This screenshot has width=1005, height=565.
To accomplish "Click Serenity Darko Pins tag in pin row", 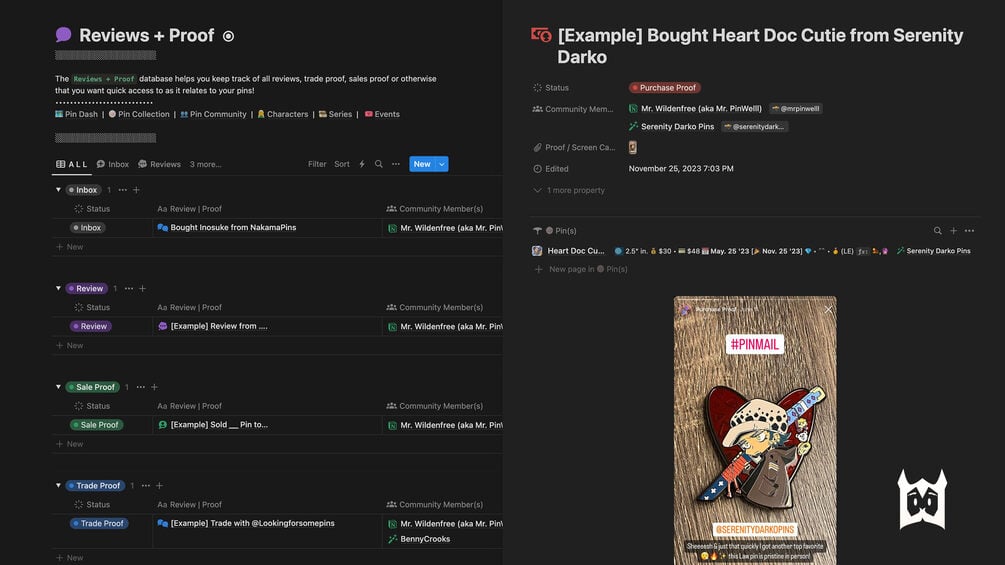I will (934, 251).
